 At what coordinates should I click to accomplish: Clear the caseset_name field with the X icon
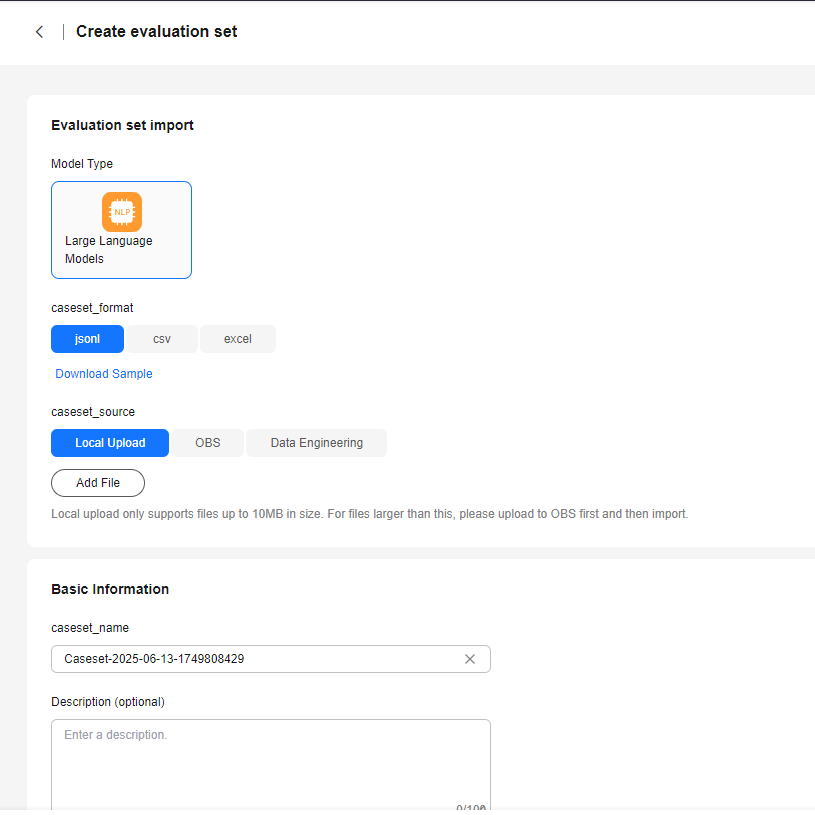[470, 659]
